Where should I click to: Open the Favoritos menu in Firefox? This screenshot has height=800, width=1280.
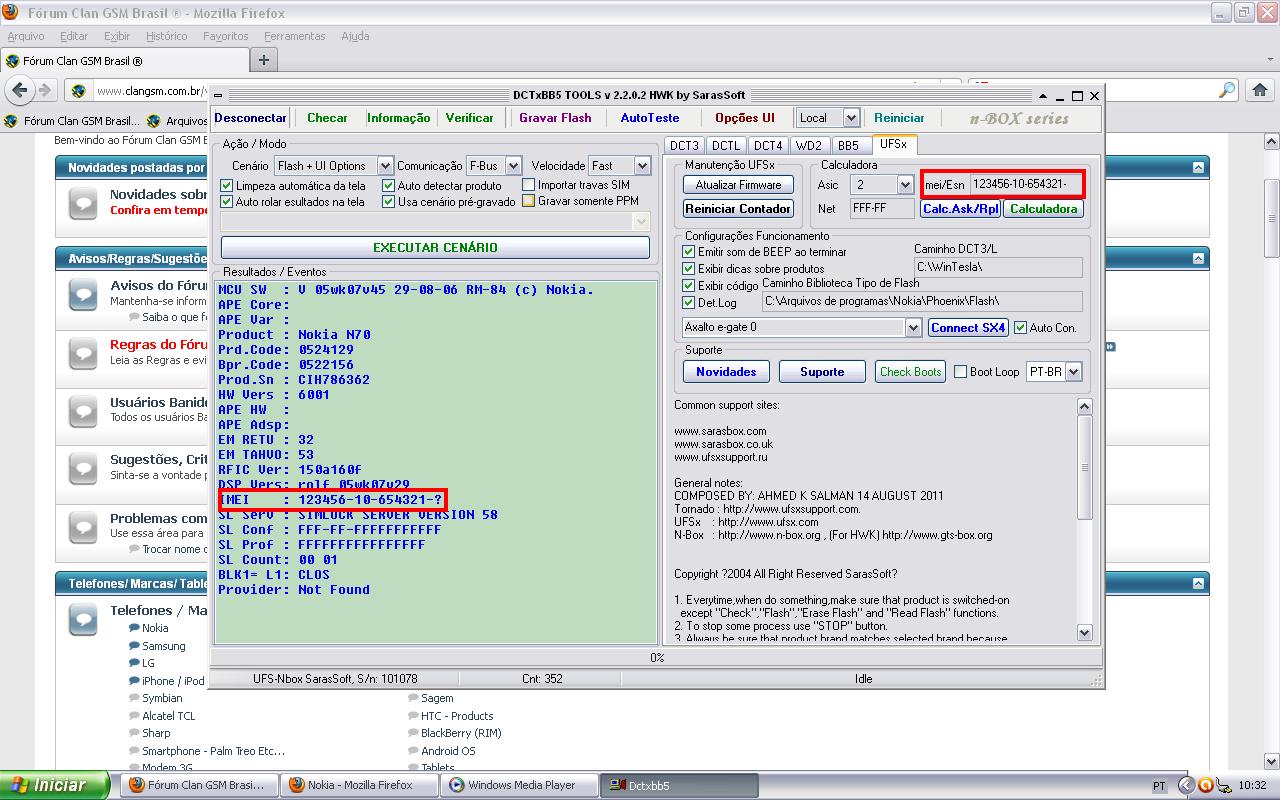click(225, 36)
